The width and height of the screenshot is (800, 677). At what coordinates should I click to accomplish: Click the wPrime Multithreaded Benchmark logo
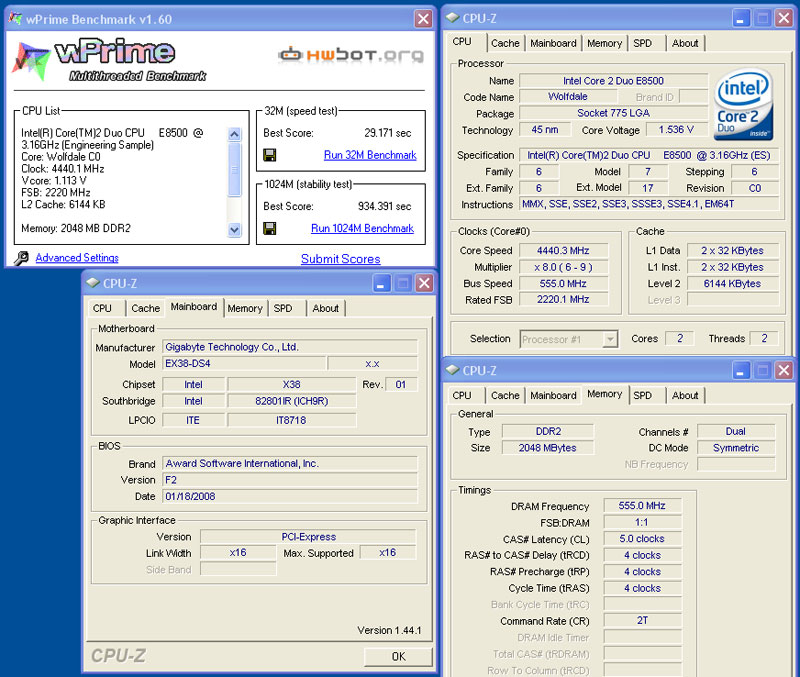(110, 58)
